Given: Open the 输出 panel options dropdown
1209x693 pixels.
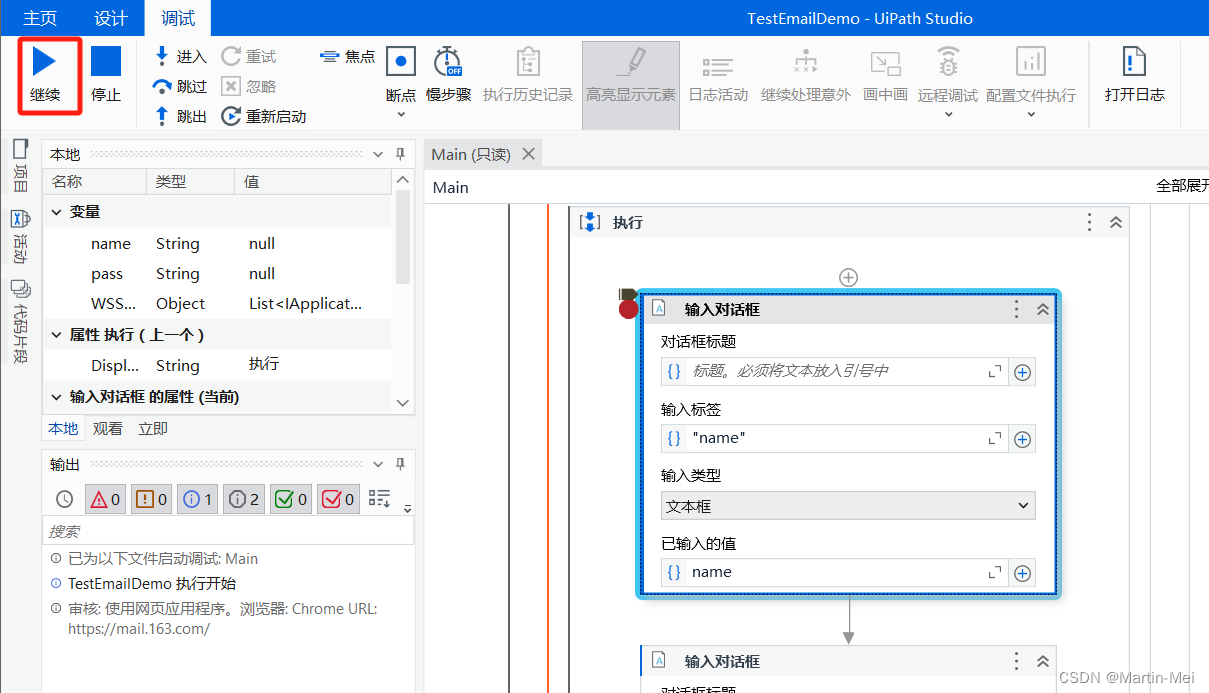Looking at the screenshot, I should (x=378, y=465).
